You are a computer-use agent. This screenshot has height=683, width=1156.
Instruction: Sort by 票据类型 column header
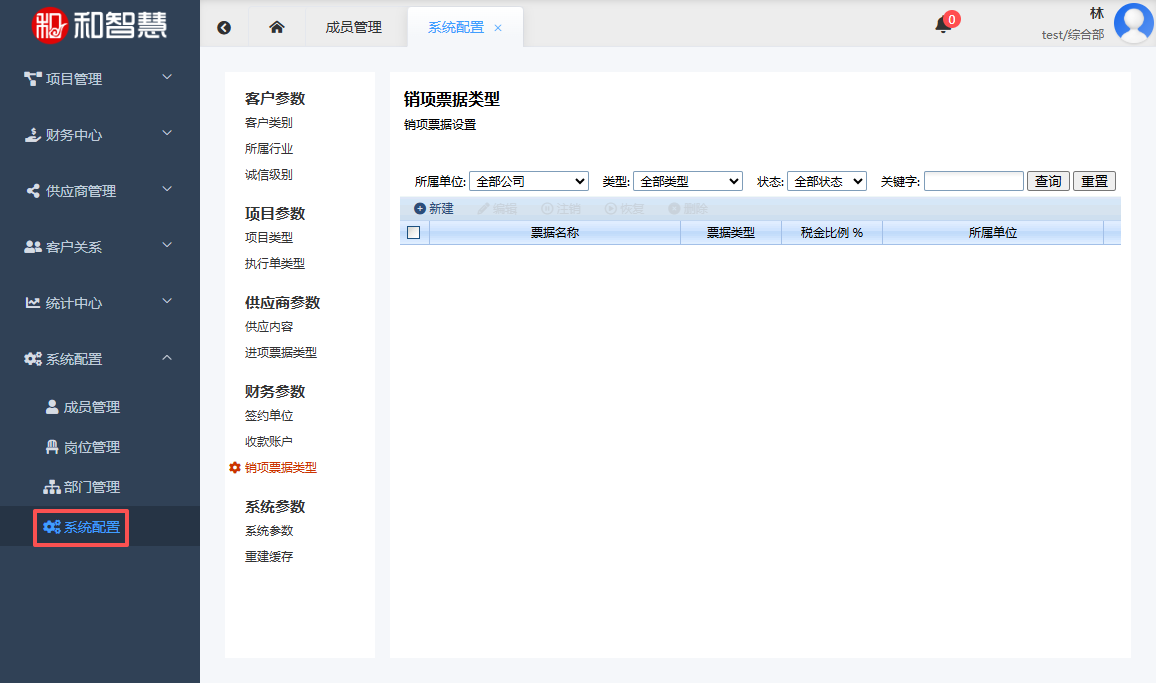coord(731,232)
